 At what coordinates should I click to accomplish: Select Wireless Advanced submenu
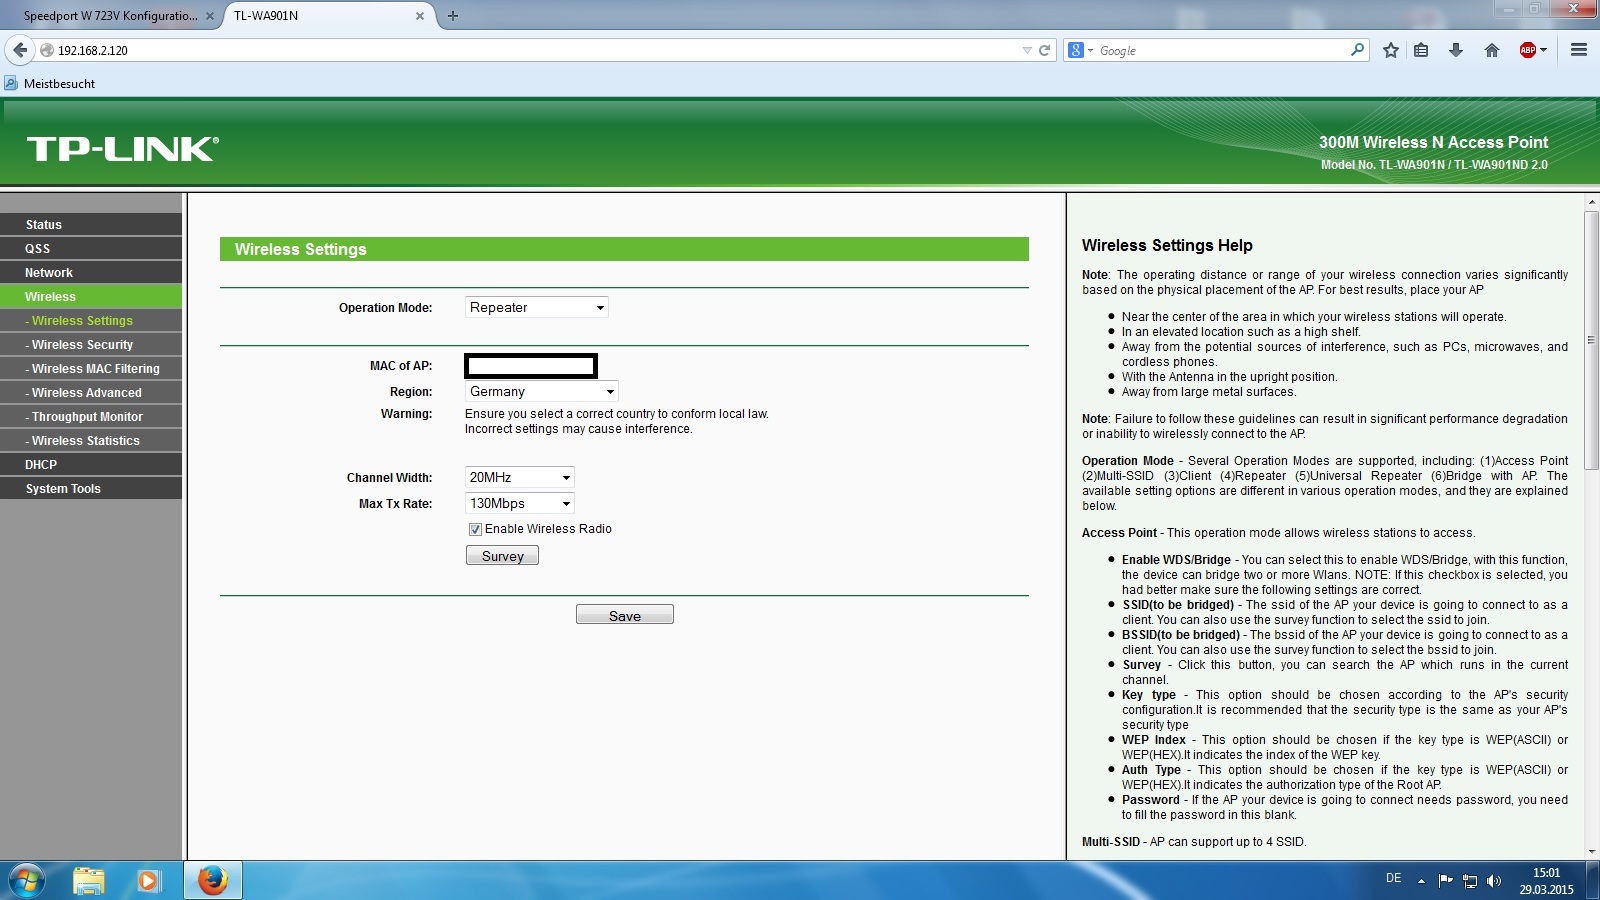coord(91,392)
